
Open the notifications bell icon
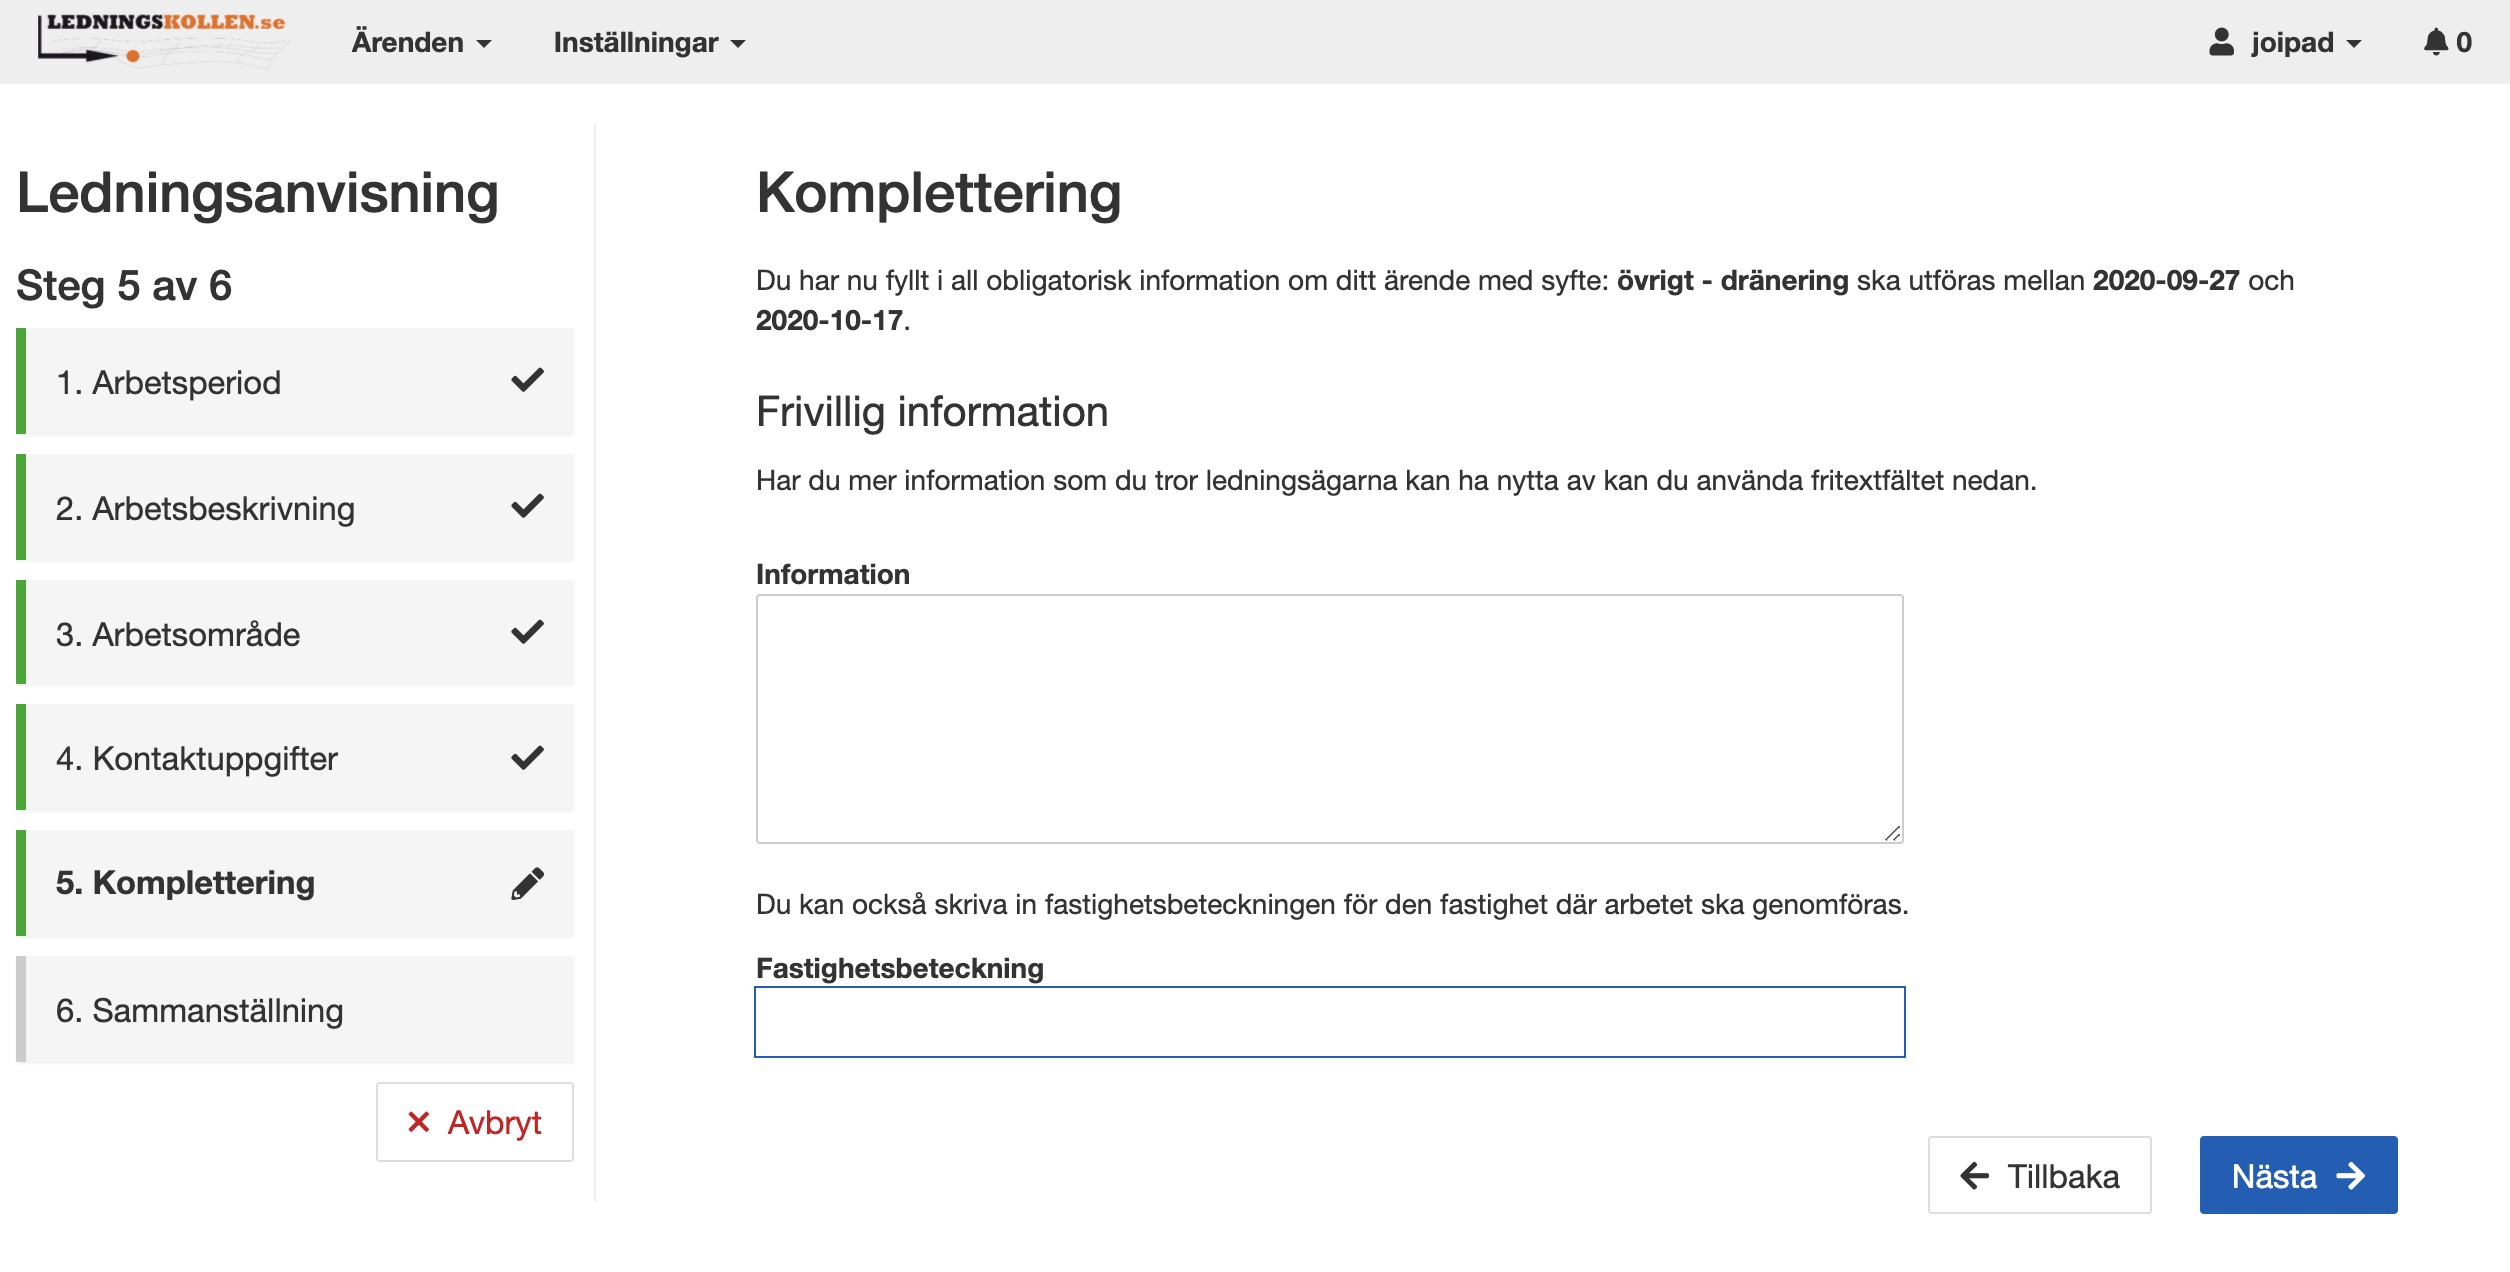[2434, 41]
